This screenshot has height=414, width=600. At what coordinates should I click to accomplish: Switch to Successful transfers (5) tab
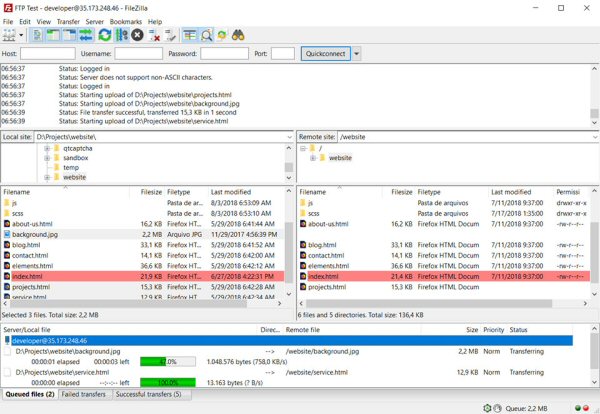[148, 394]
